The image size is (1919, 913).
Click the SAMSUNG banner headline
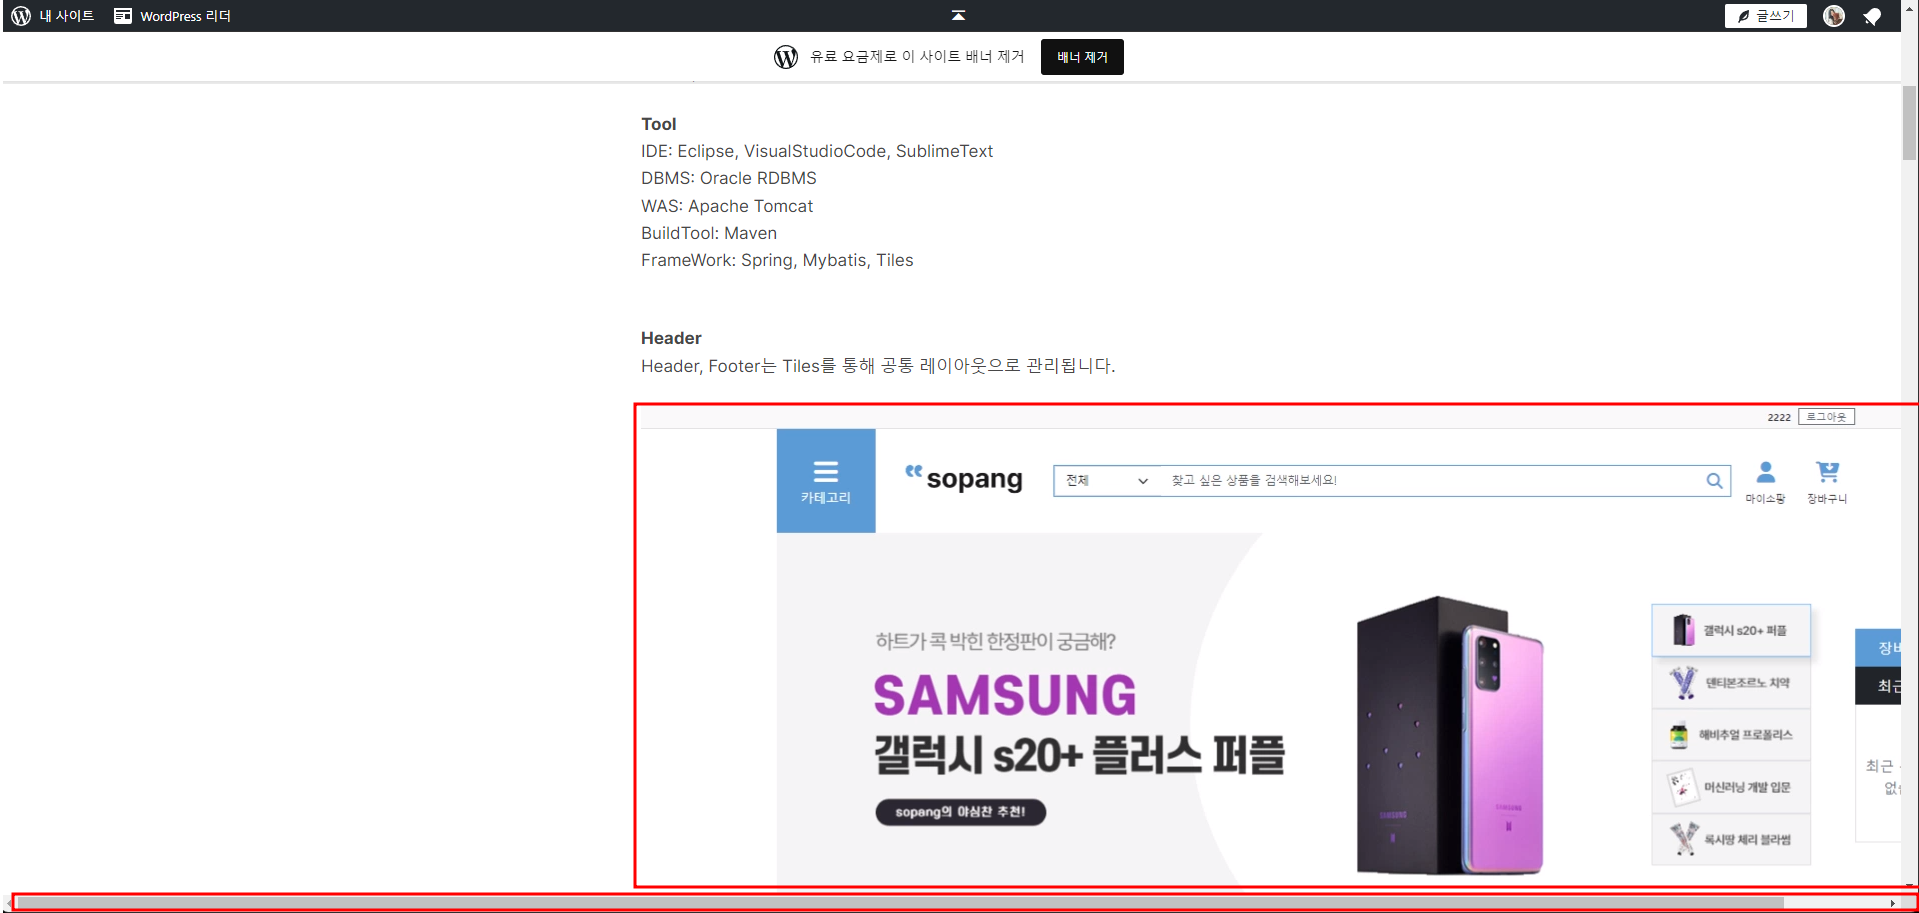point(1005,695)
